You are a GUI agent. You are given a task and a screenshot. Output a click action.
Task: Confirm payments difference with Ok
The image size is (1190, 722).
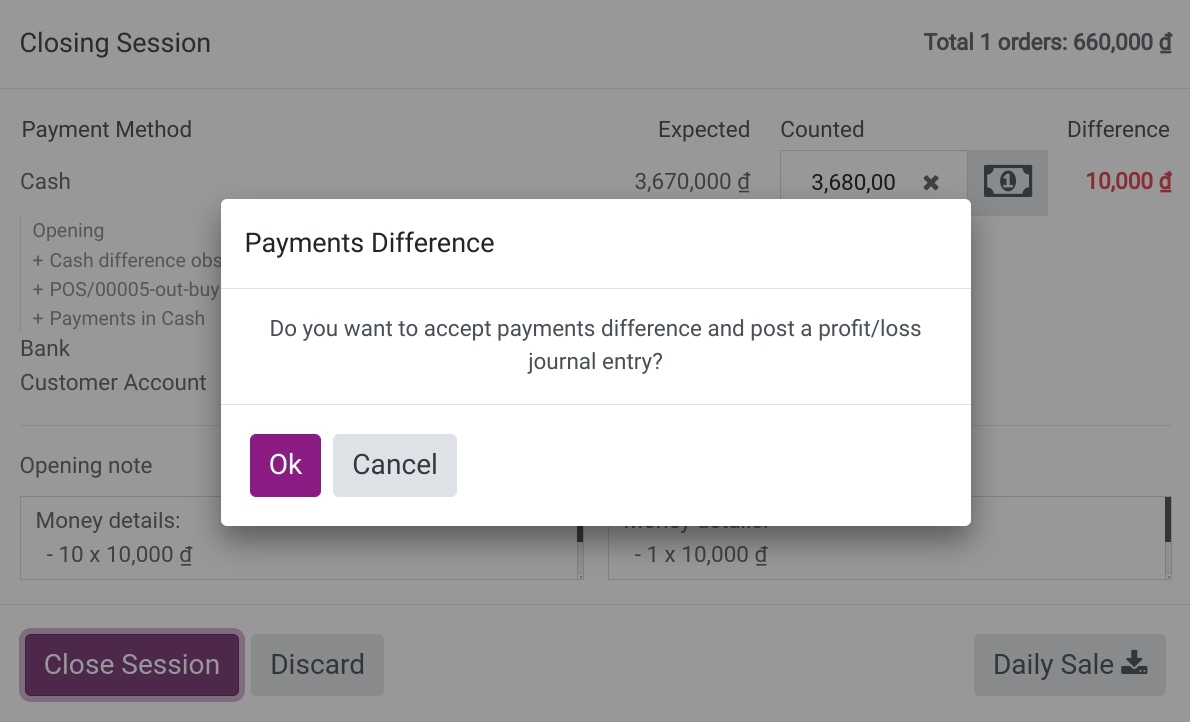coord(285,464)
